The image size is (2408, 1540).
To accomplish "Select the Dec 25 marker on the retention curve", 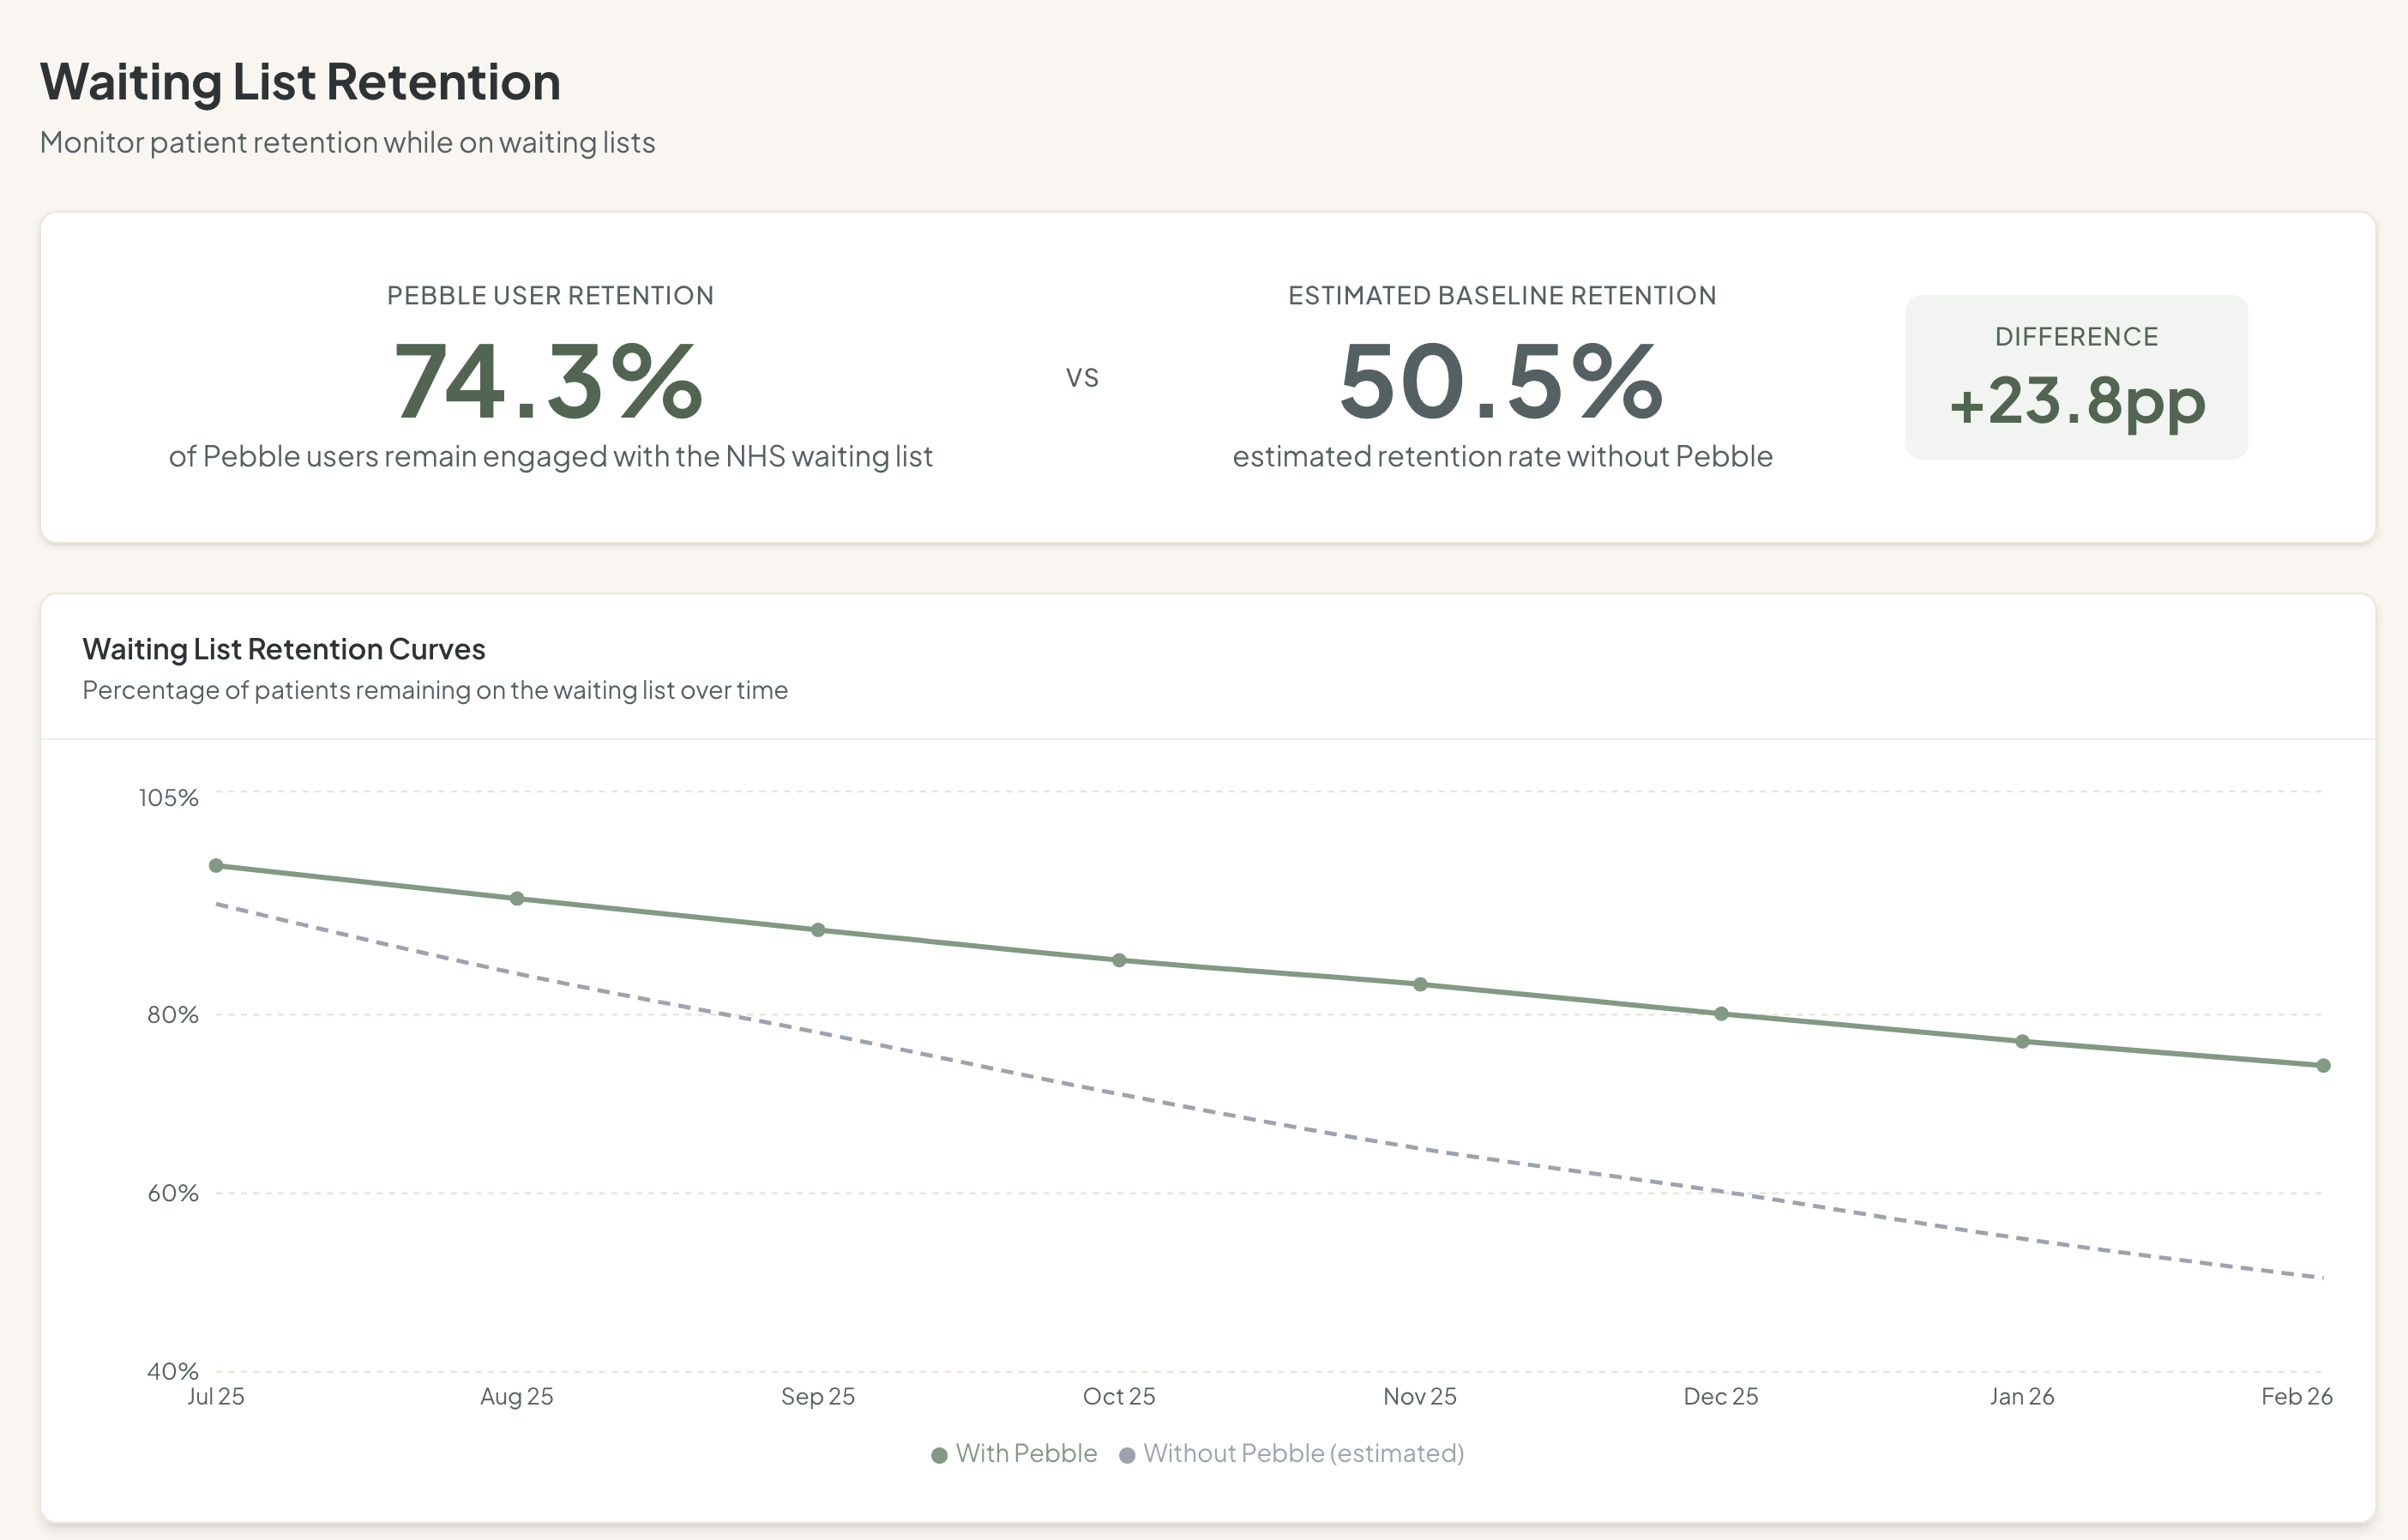I will click(x=1720, y=1015).
